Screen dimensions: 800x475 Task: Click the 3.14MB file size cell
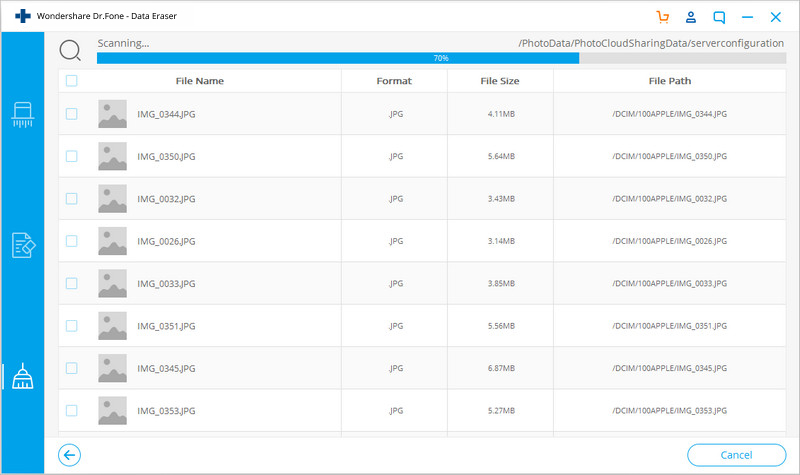tap(501, 241)
